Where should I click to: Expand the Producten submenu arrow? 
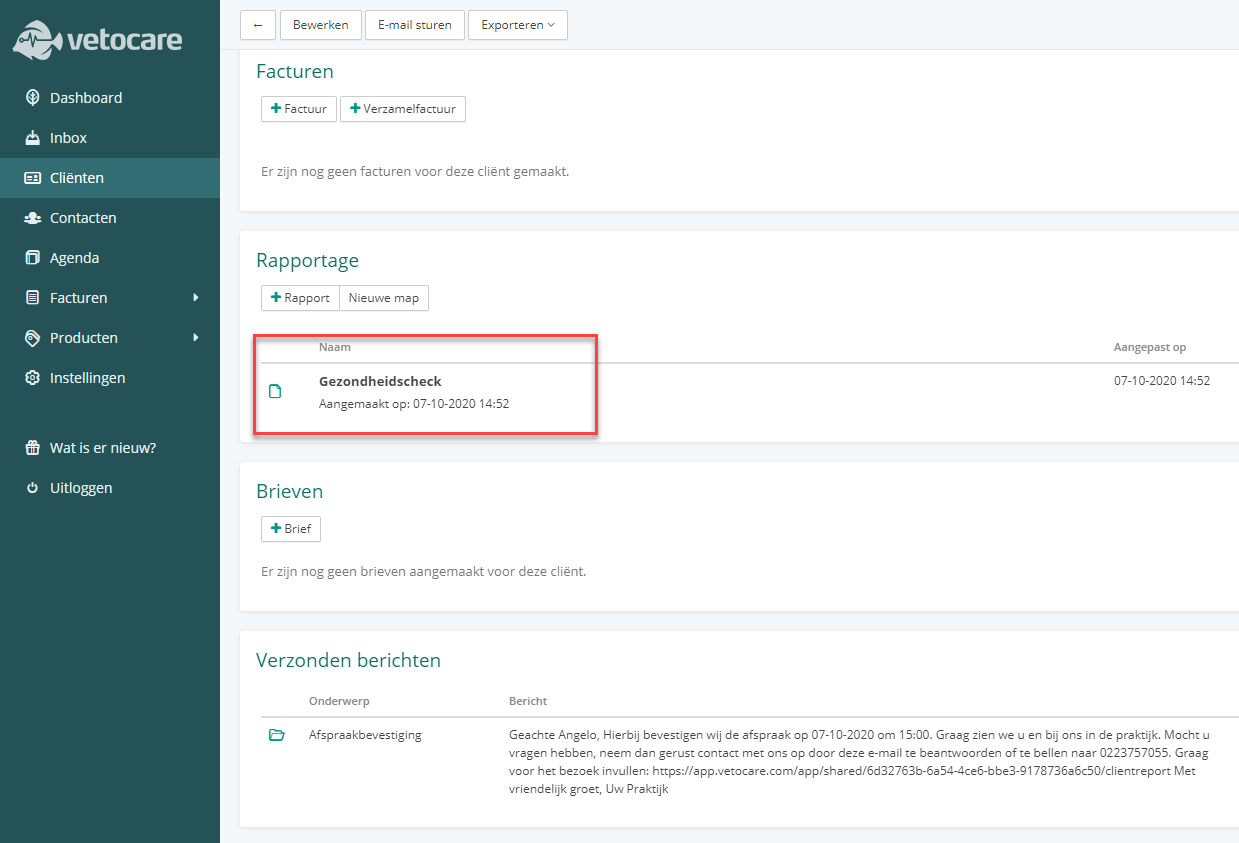click(196, 338)
